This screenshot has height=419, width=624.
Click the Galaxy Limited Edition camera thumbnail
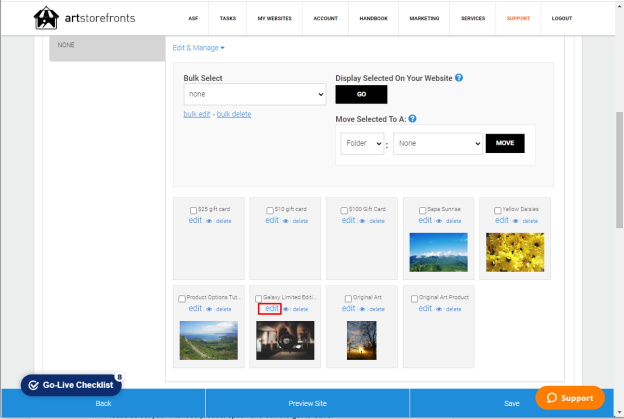pos(285,341)
